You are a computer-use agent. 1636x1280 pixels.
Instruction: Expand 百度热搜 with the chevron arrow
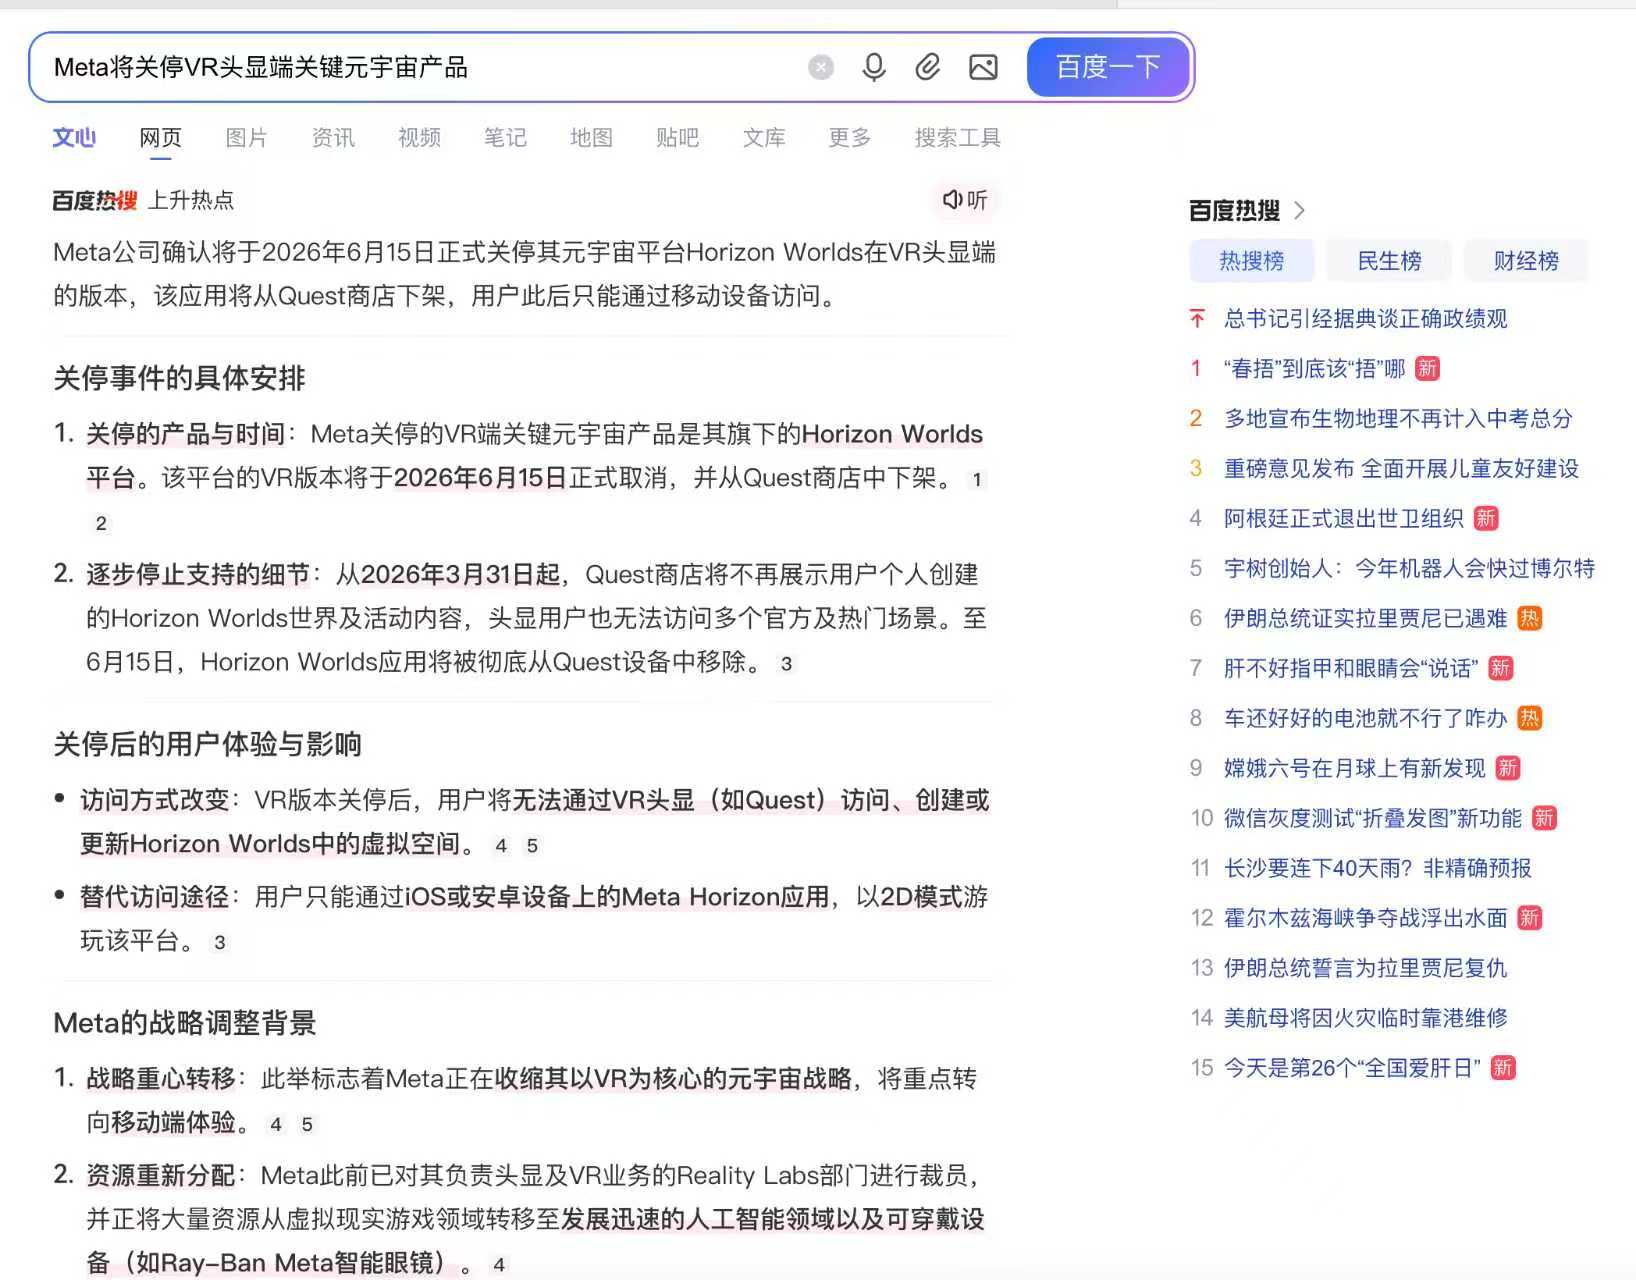[x=1299, y=211]
